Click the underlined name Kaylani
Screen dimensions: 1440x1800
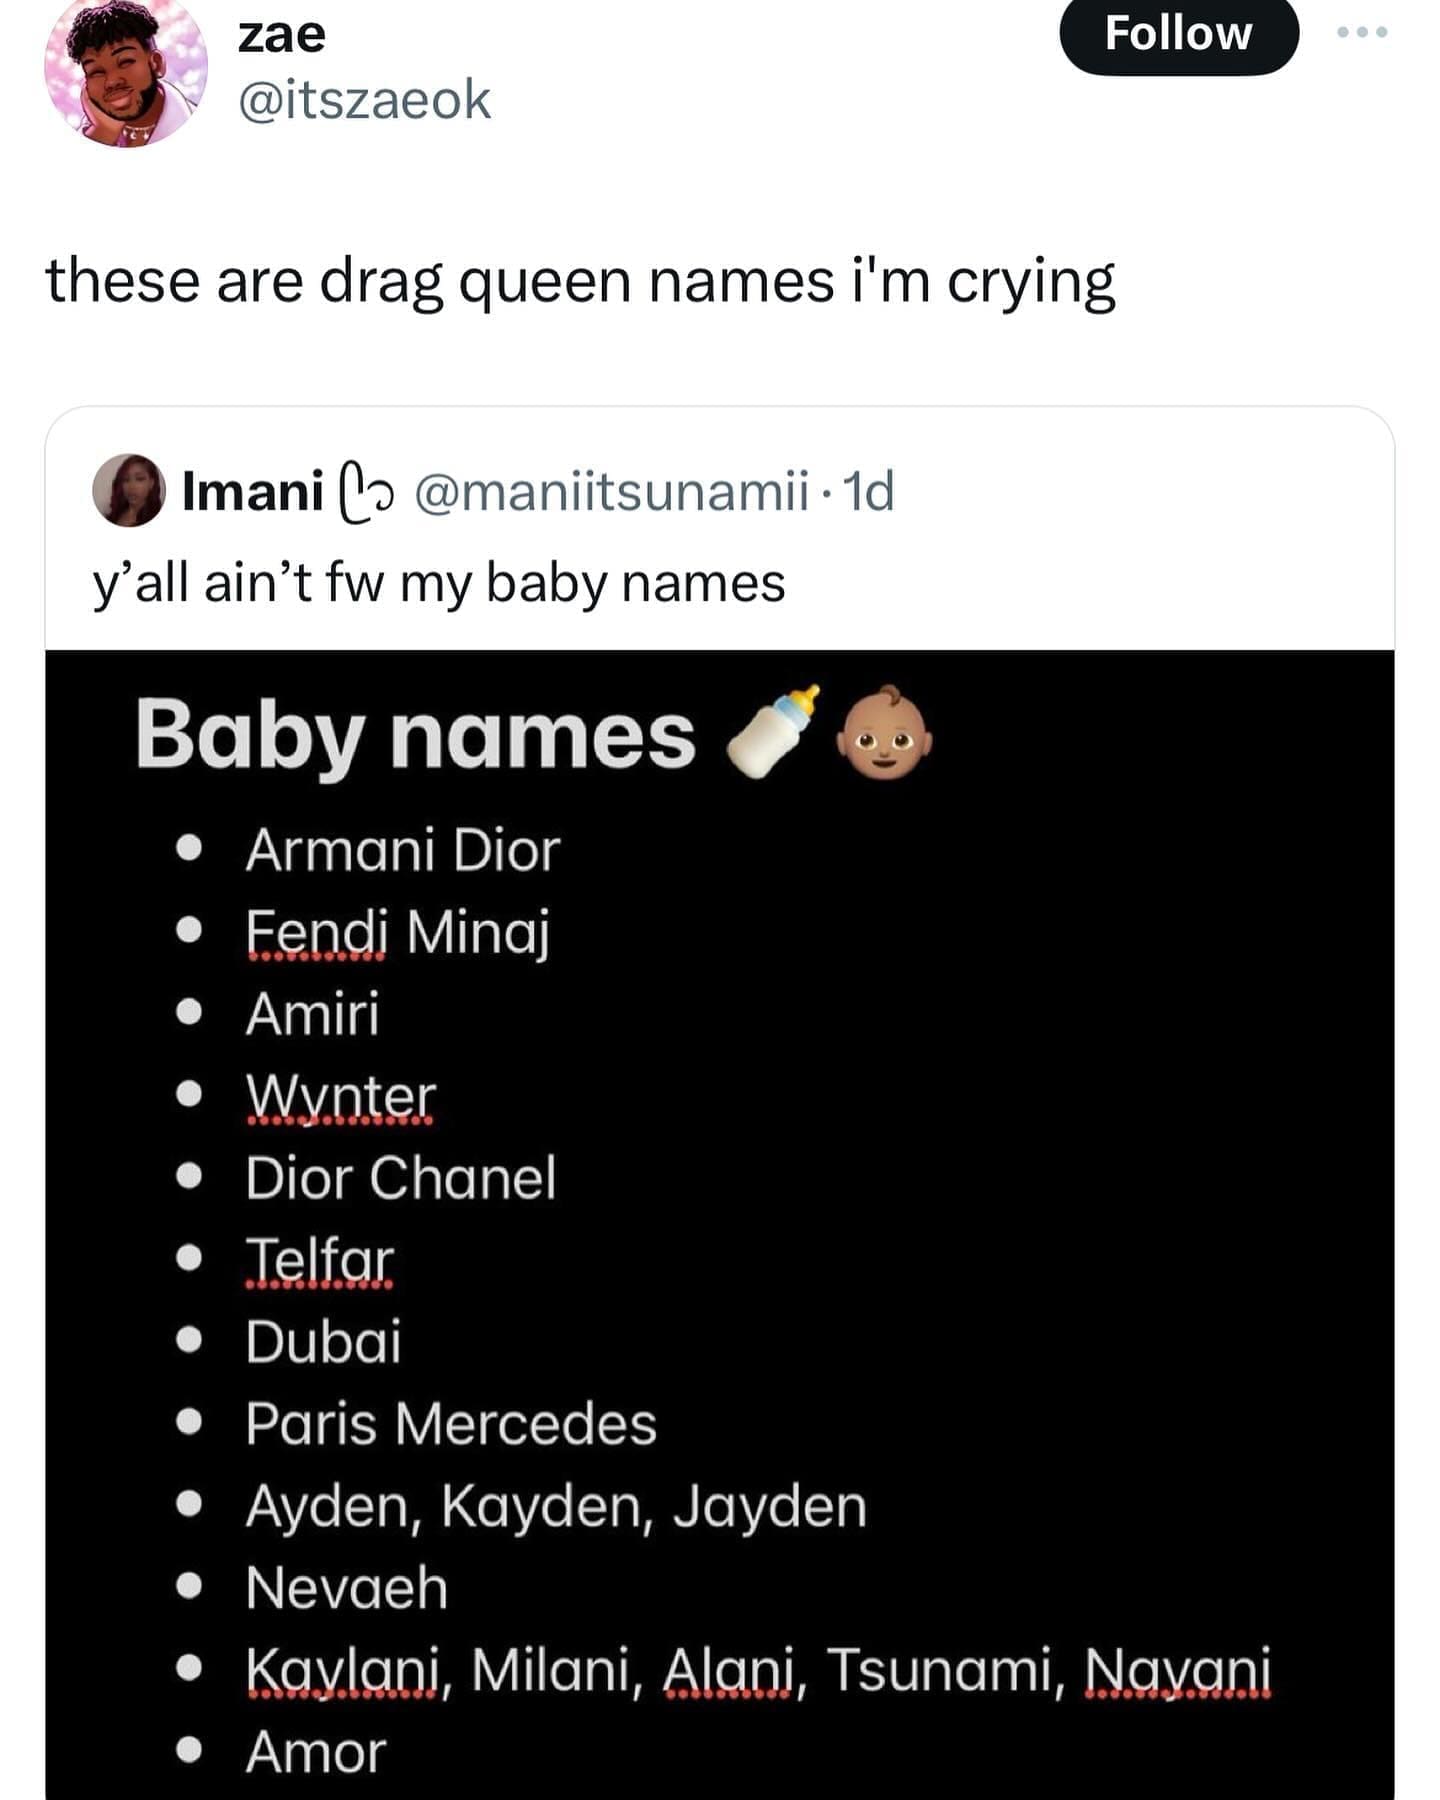(344, 1669)
